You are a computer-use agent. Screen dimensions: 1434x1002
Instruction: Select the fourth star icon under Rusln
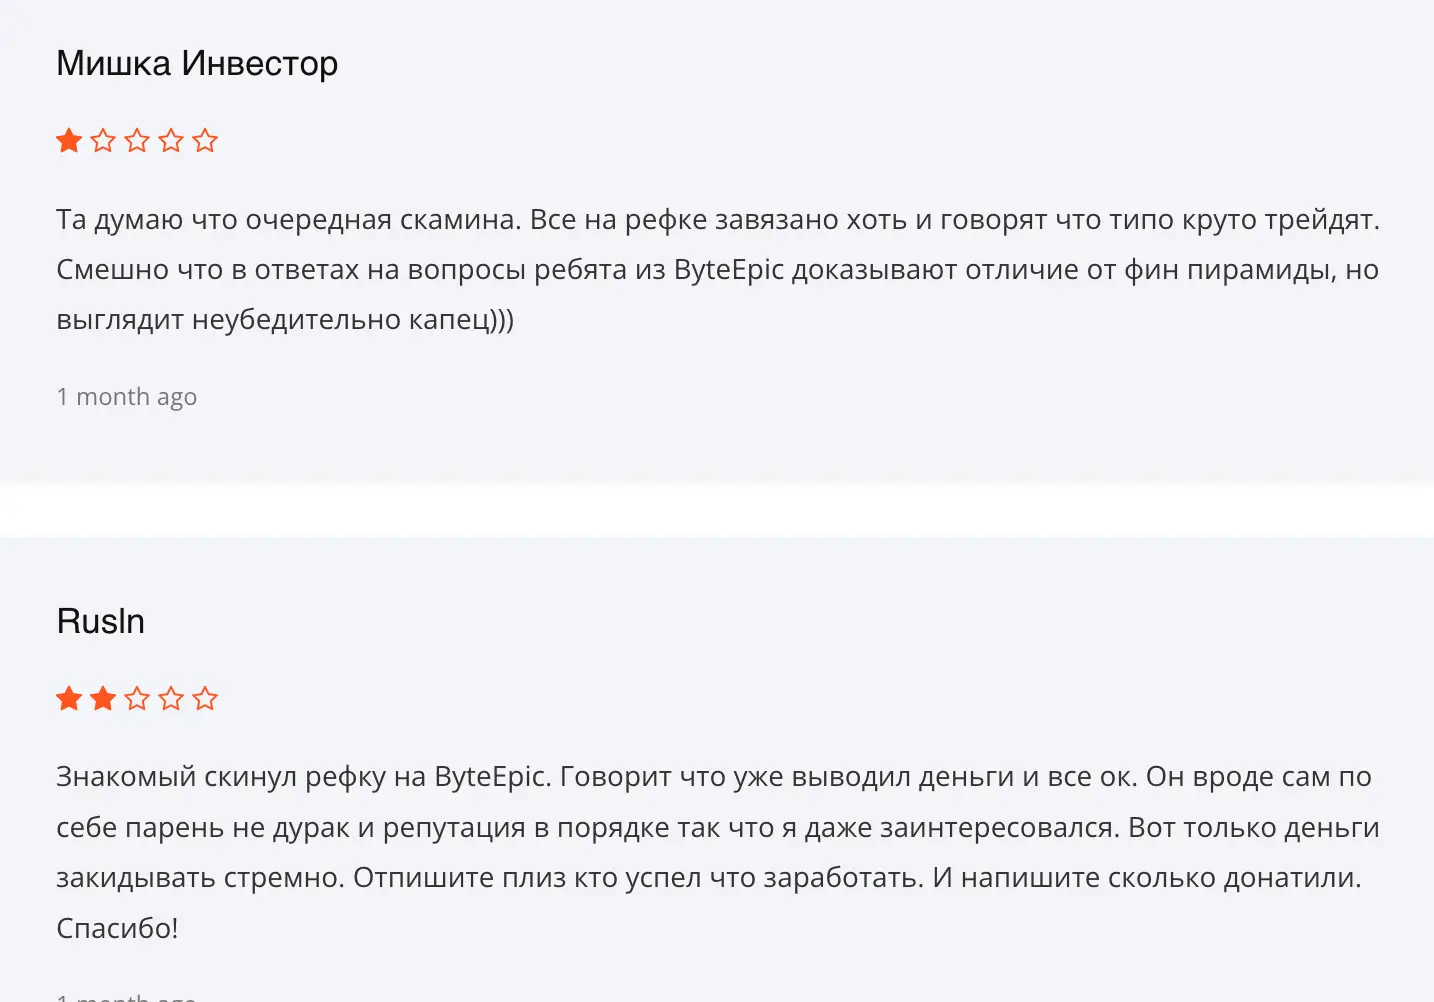point(170,699)
